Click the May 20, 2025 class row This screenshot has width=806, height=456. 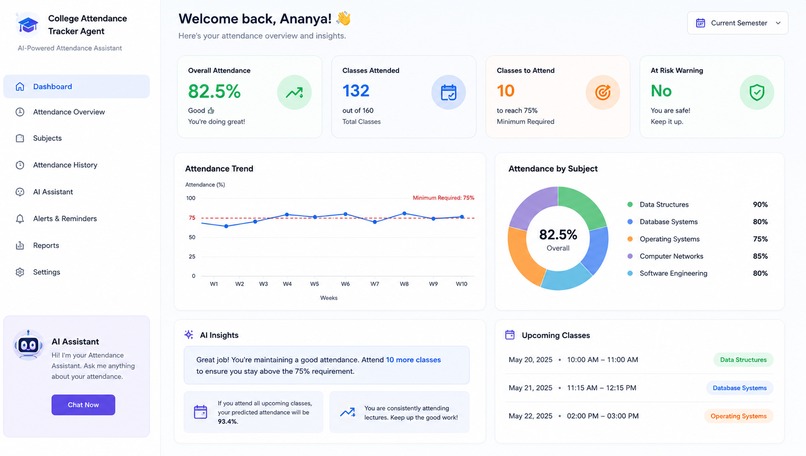[640, 360]
